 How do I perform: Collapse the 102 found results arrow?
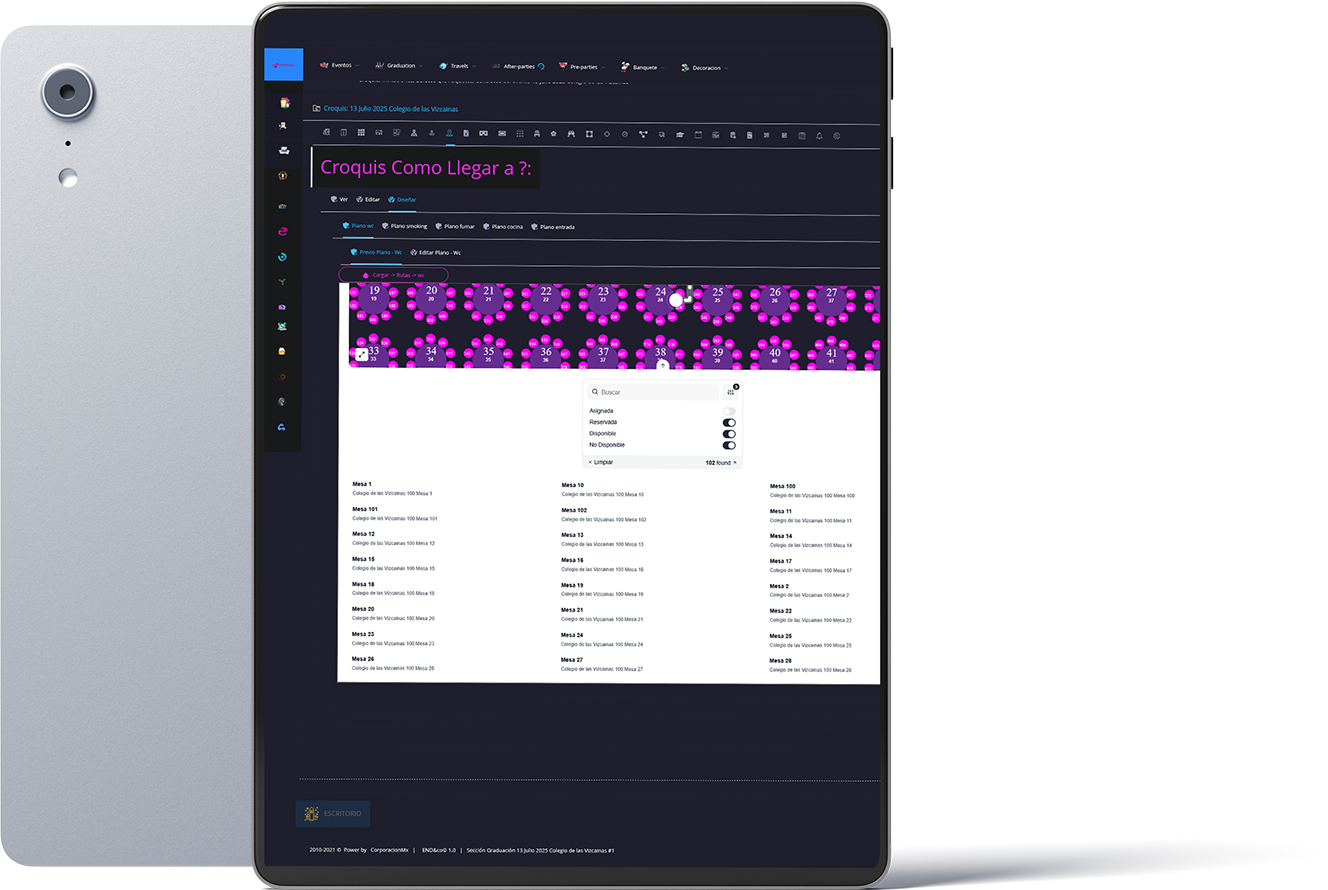click(x=735, y=463)
